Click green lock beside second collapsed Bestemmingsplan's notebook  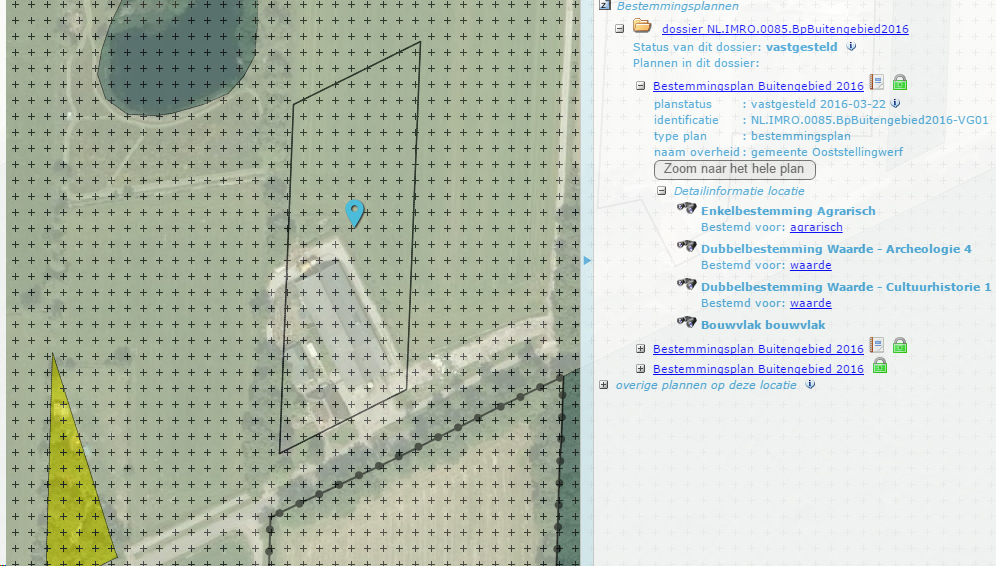pos(899,346)
